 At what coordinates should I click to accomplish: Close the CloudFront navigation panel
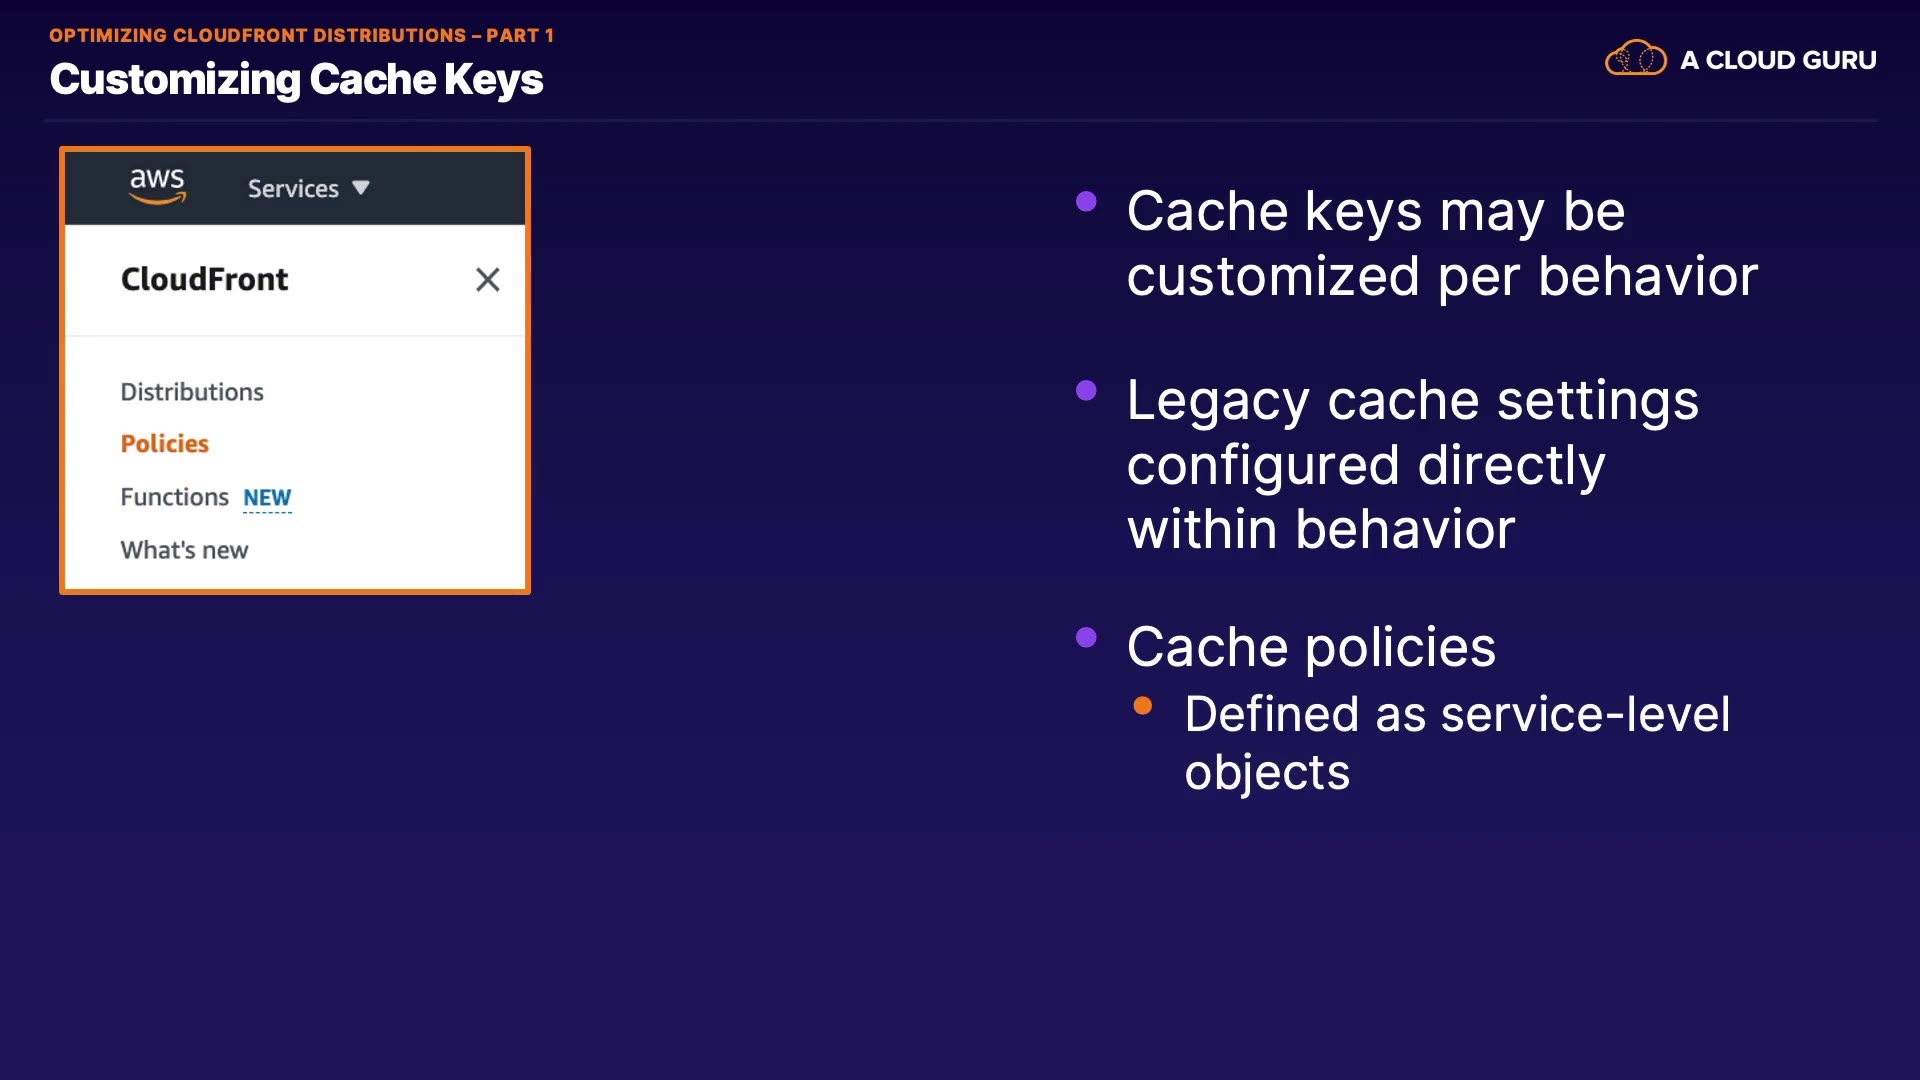(x=487, y=280)
